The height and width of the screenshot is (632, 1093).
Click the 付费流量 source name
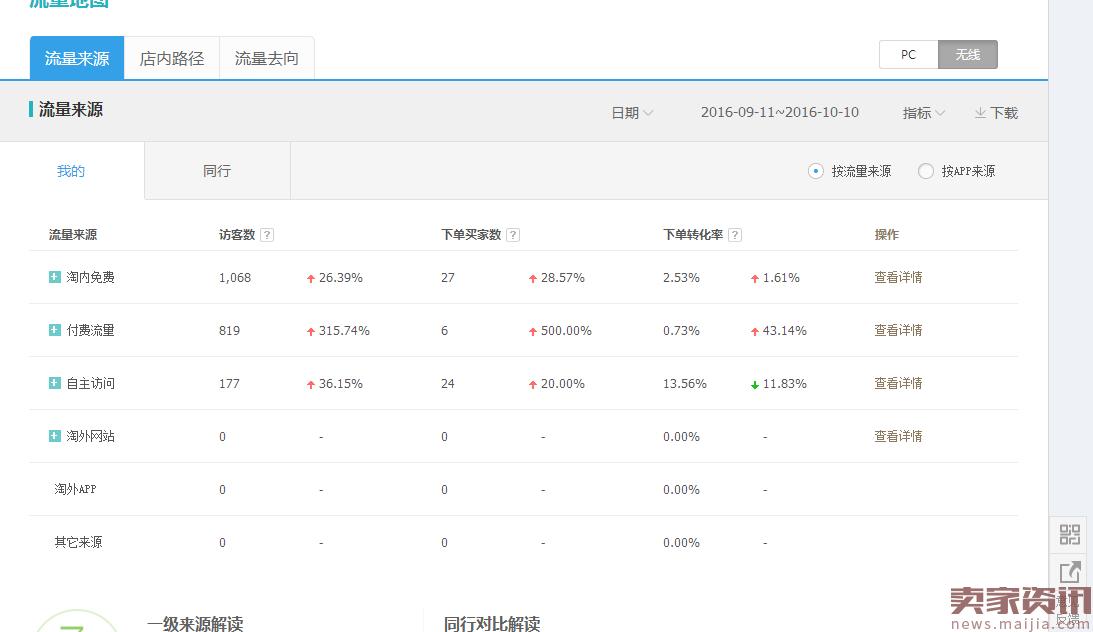[91, 330]
